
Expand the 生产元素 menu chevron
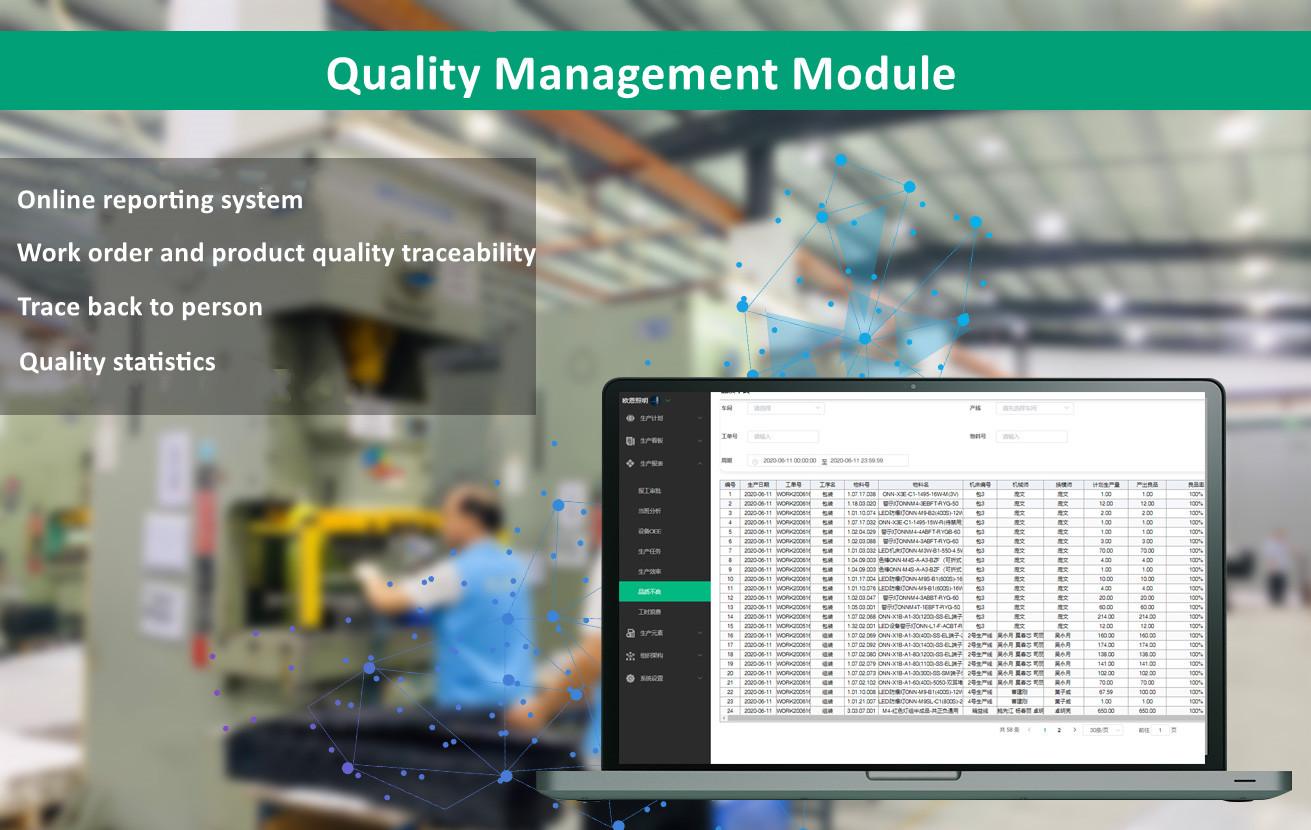tap(699, 633)
